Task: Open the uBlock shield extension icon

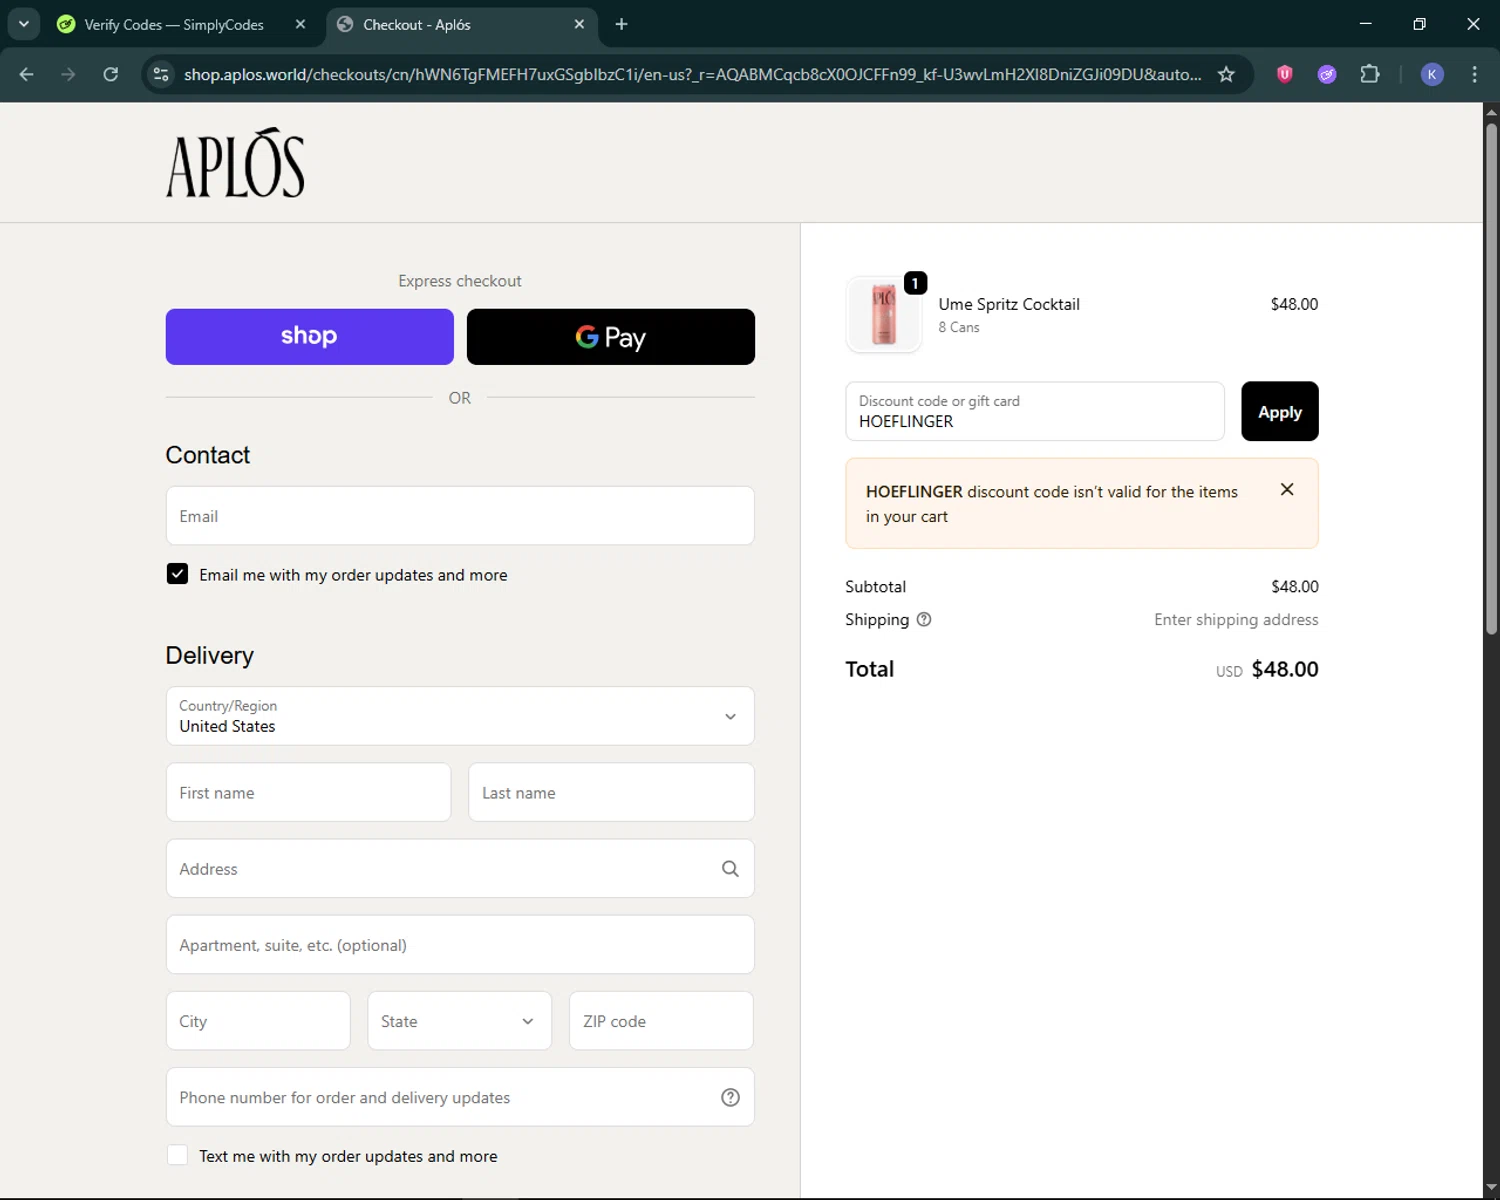Action: coord(1285,74)
